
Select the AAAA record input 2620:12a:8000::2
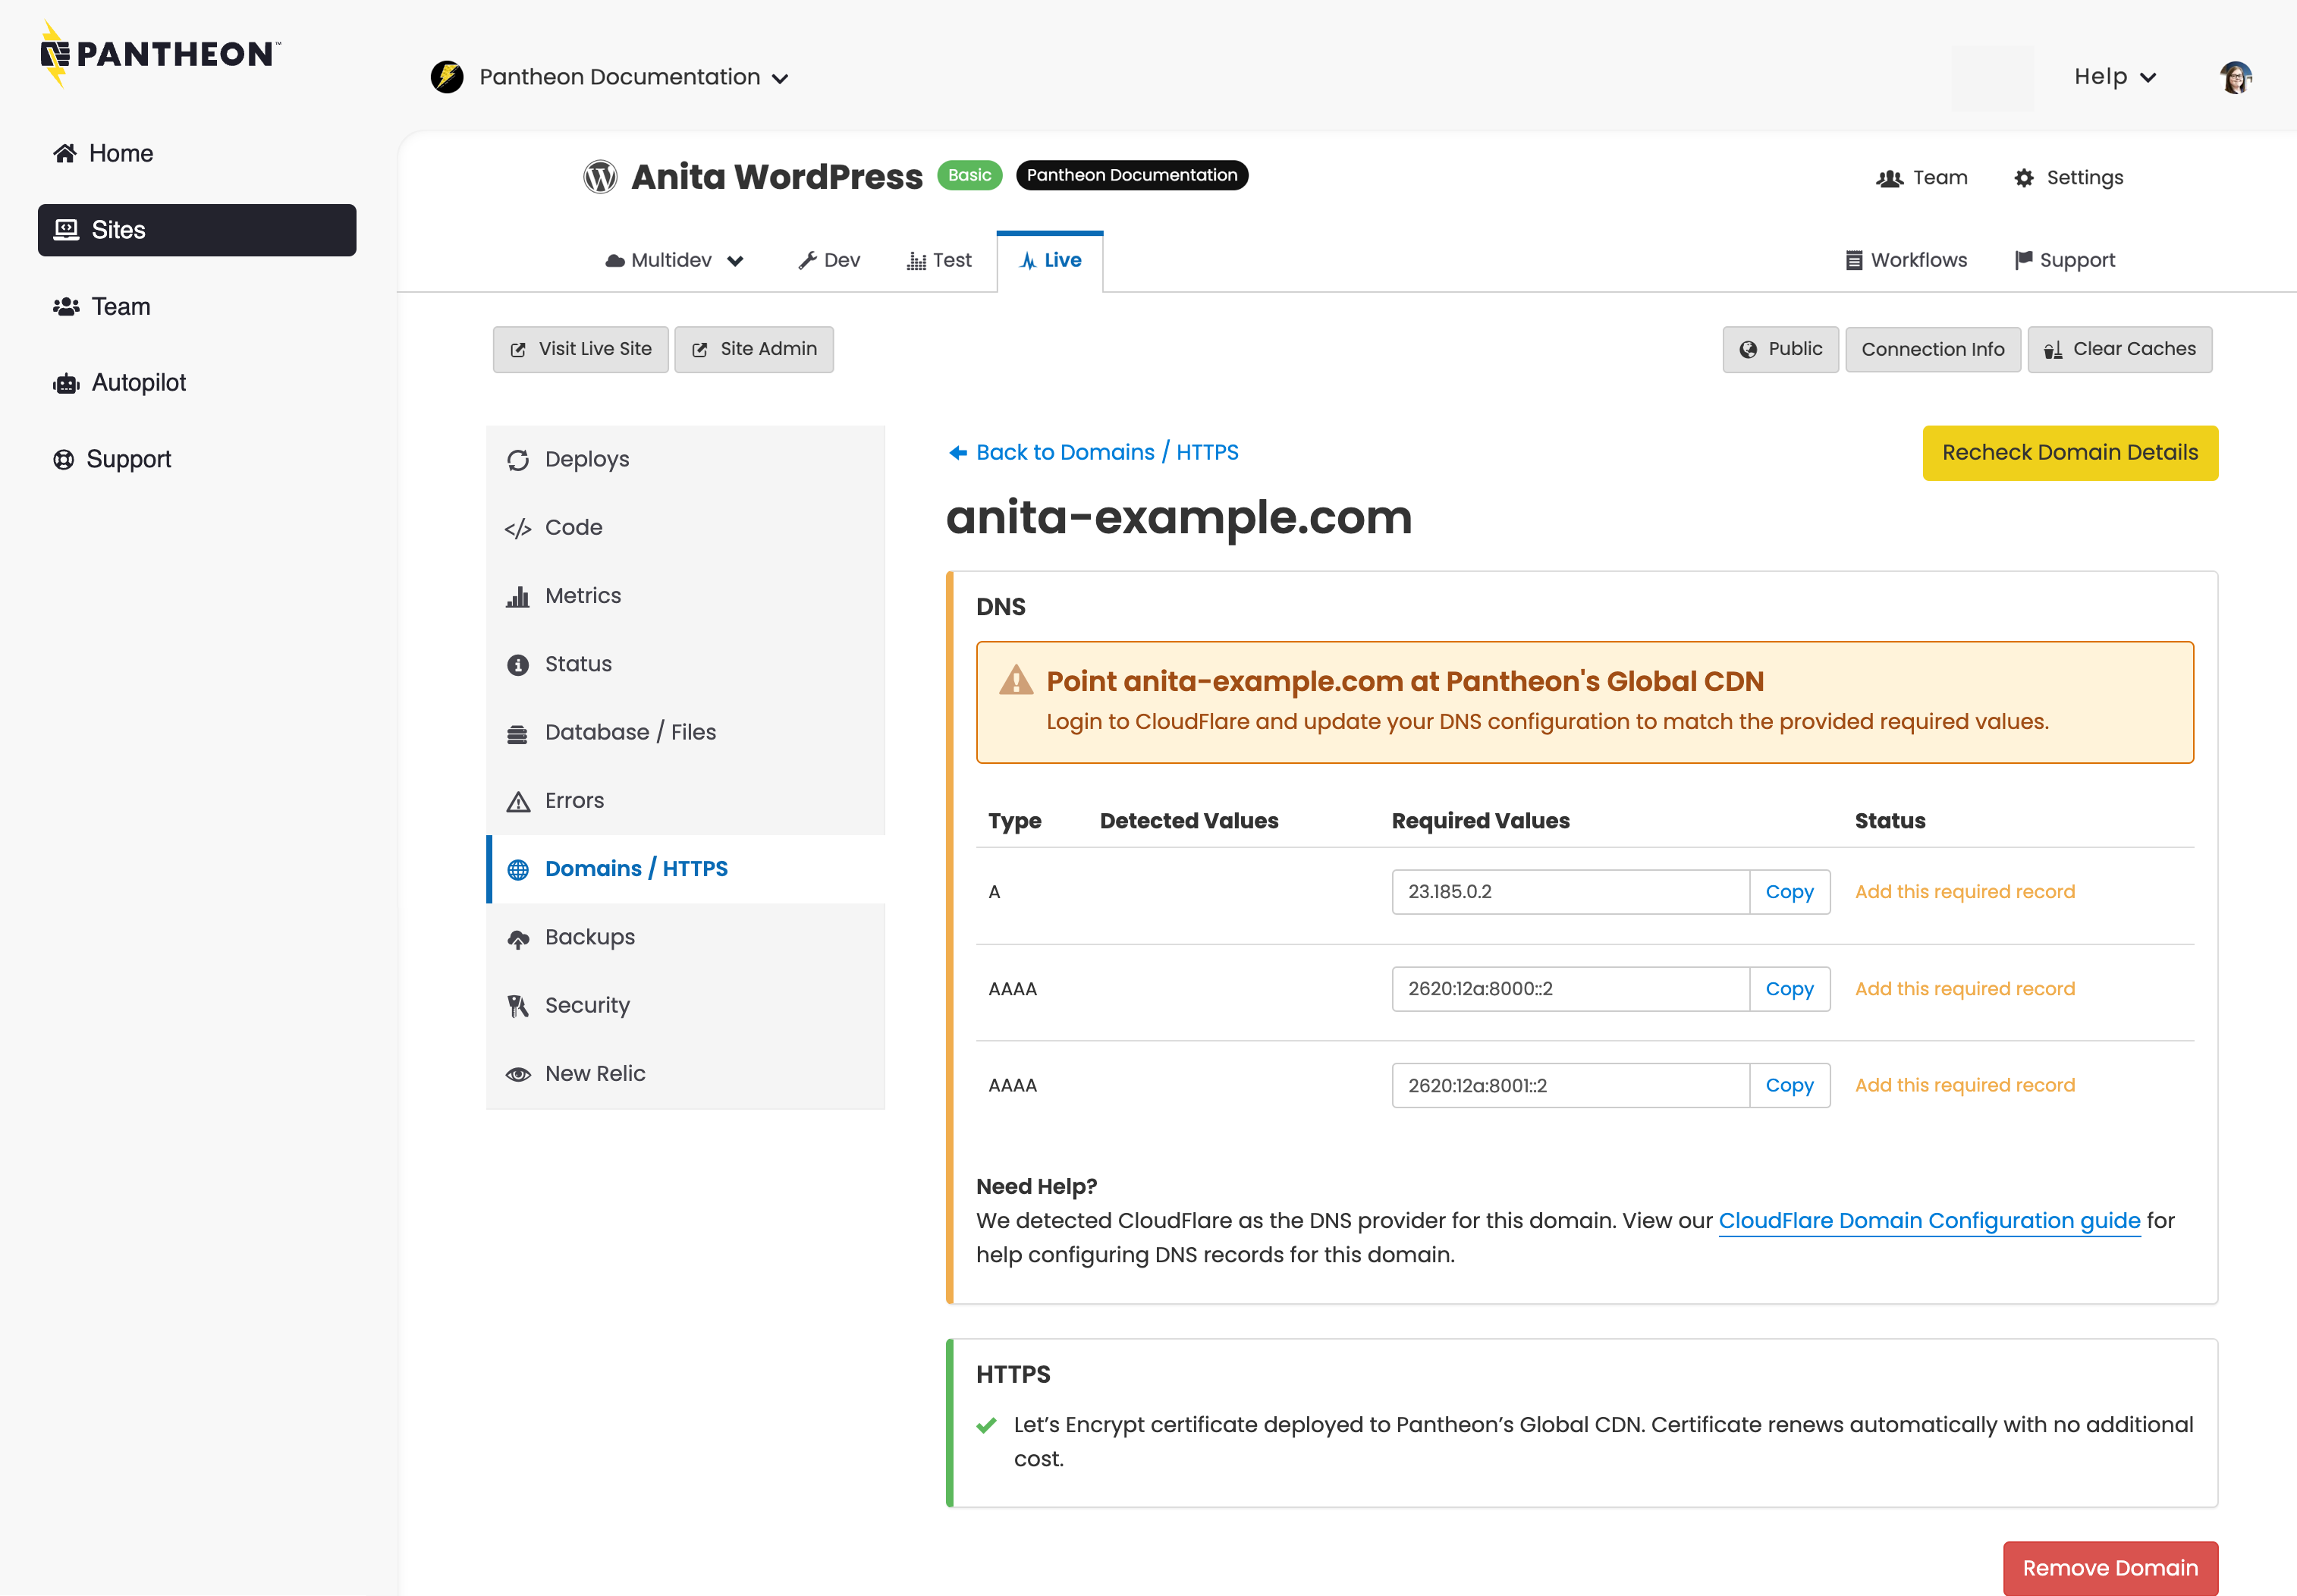coord(1570,988)
